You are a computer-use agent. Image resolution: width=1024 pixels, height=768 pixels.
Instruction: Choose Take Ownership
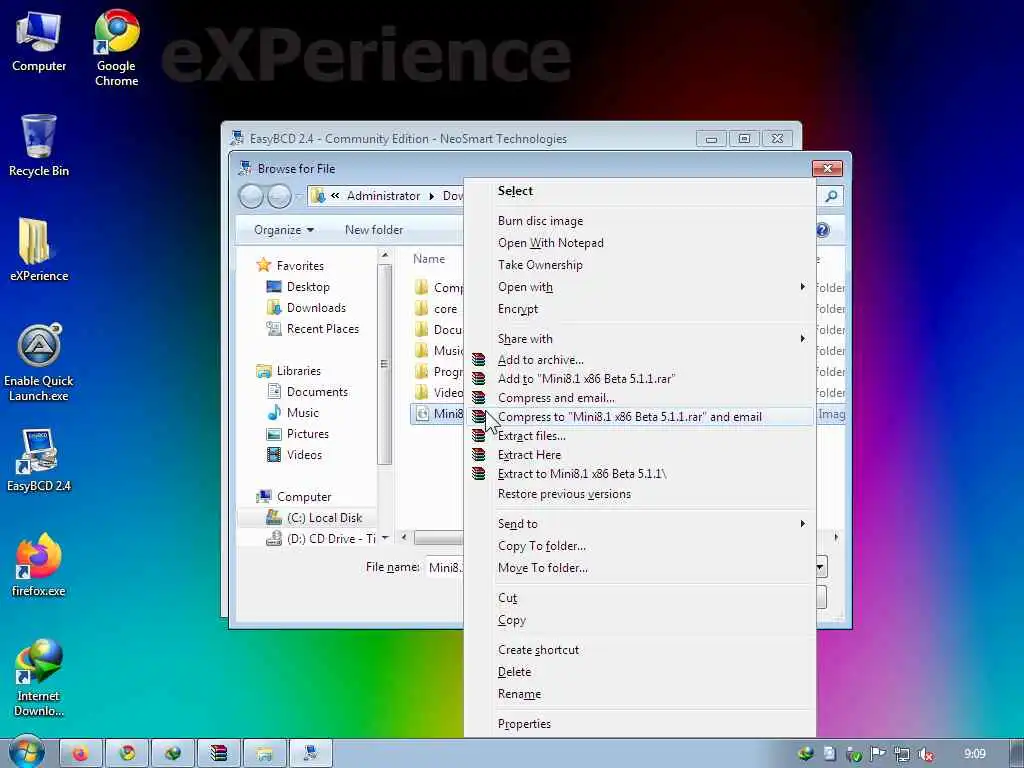pos(640,264)
